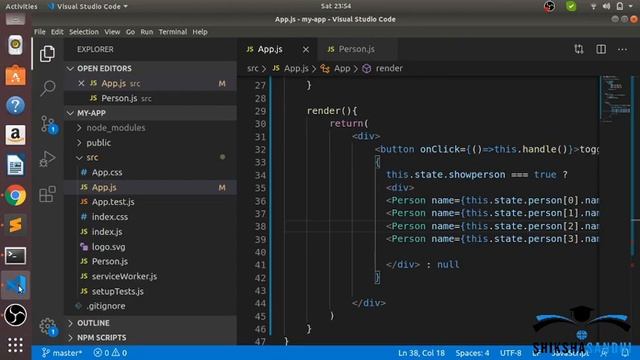
Task: Collapse the MY-APP folder section
Action: [150, 113]
